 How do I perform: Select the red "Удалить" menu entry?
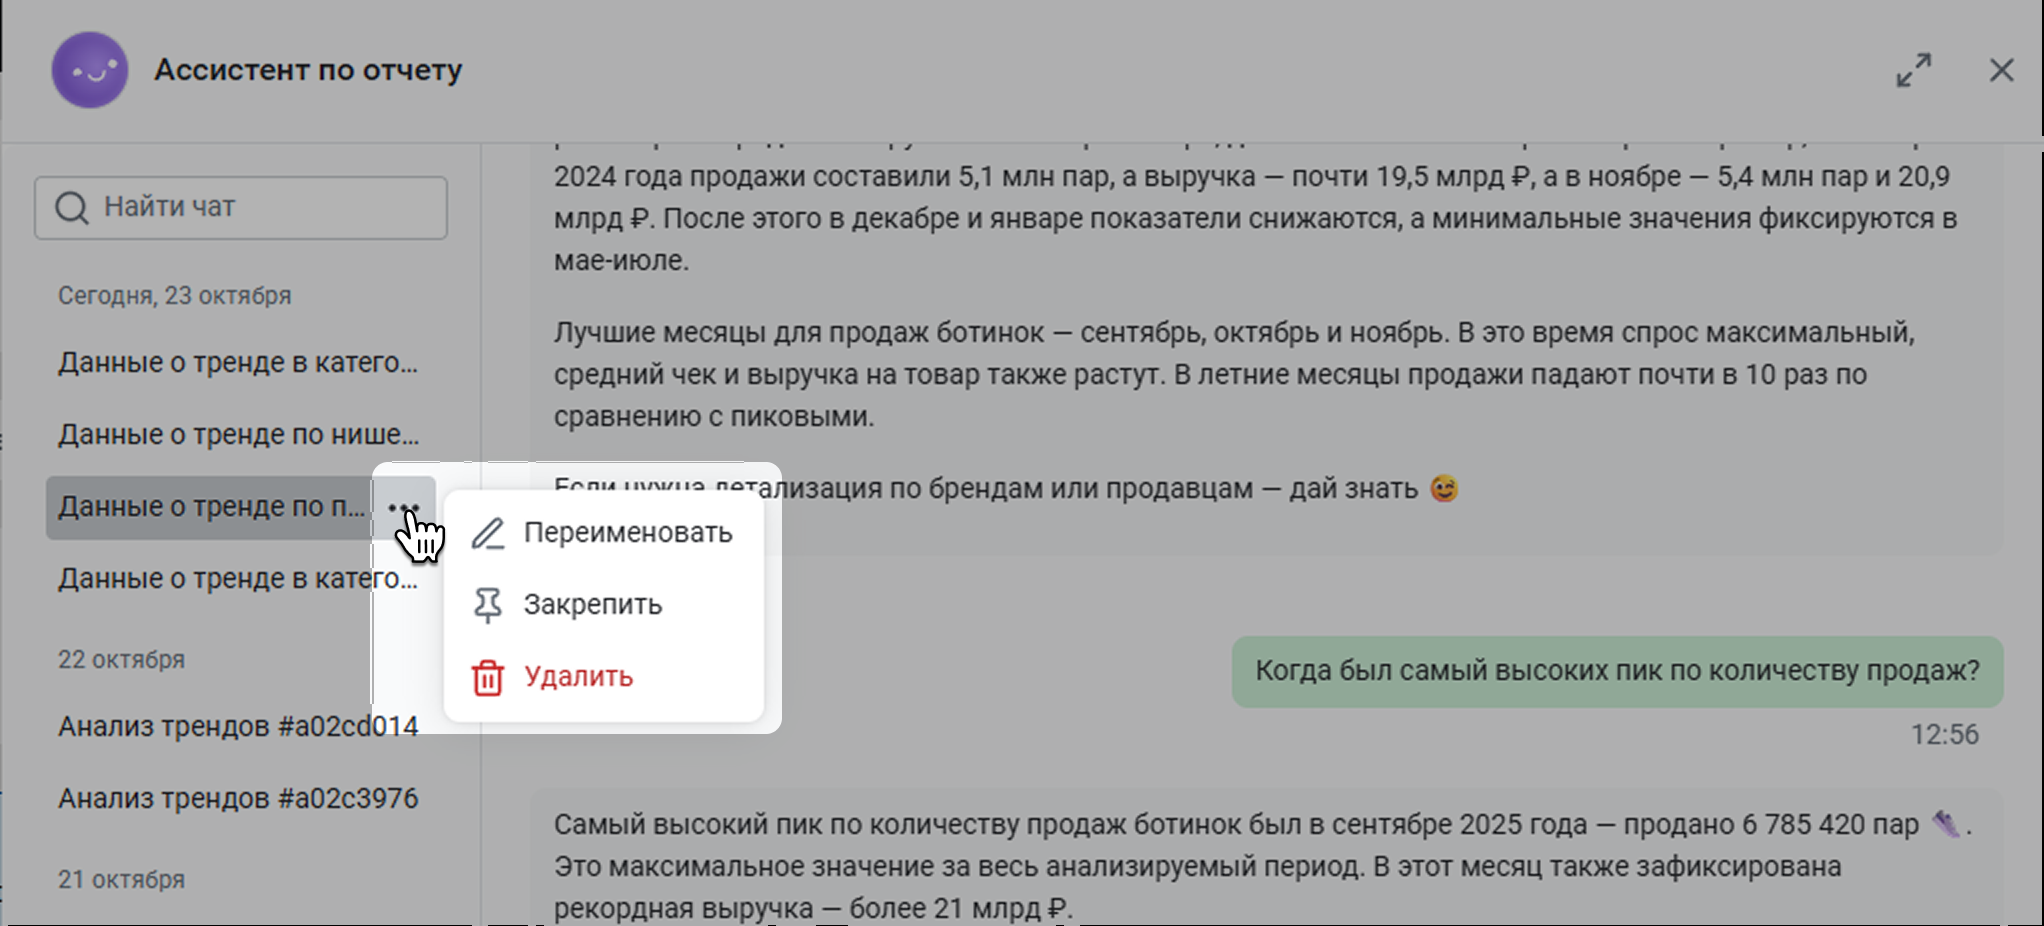click(578, 677)
